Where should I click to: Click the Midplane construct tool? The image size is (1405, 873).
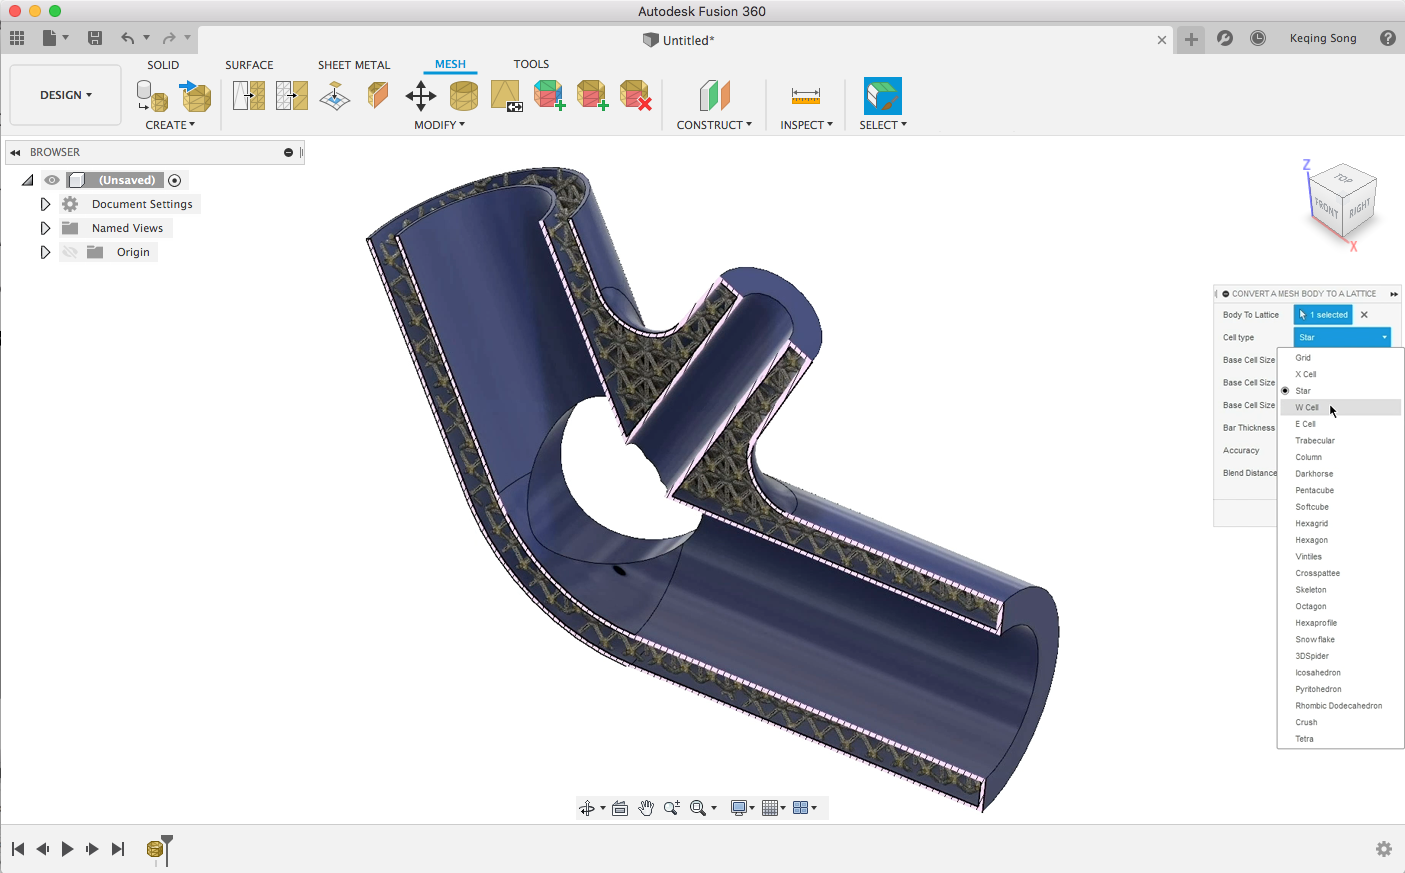[x=714, y=96]
